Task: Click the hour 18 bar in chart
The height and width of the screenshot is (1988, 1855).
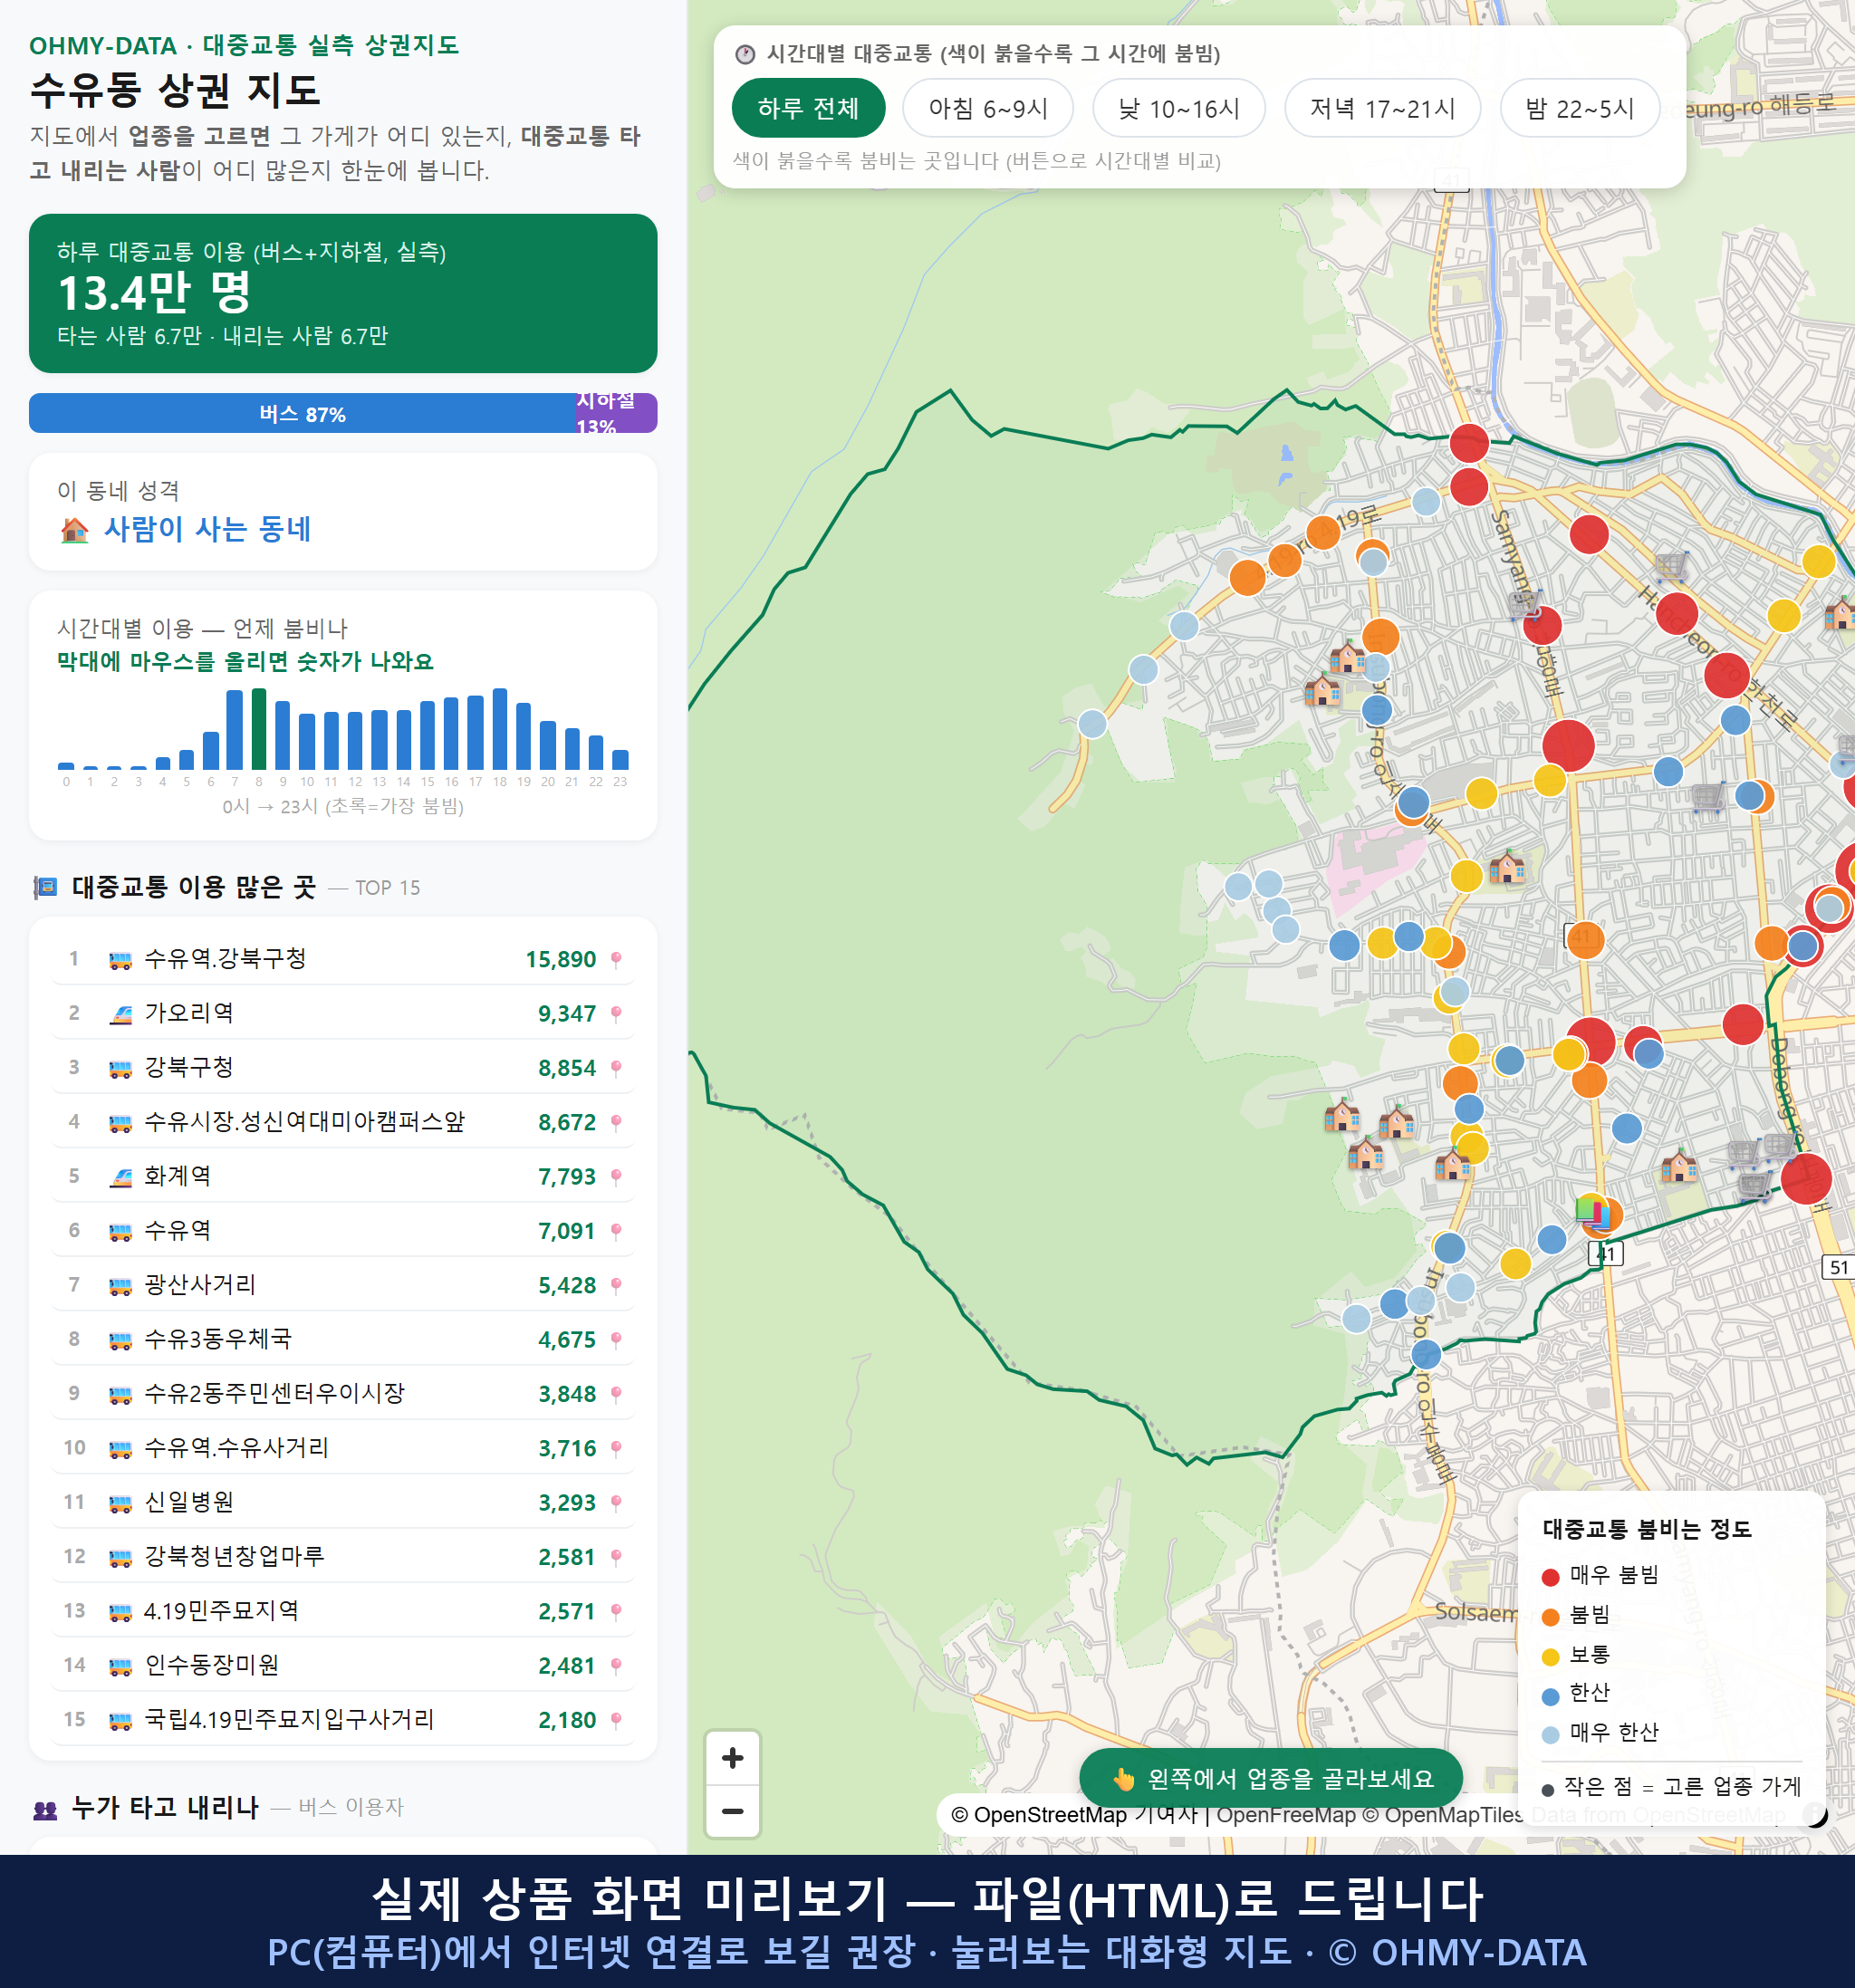Action: tap(500, 729)
